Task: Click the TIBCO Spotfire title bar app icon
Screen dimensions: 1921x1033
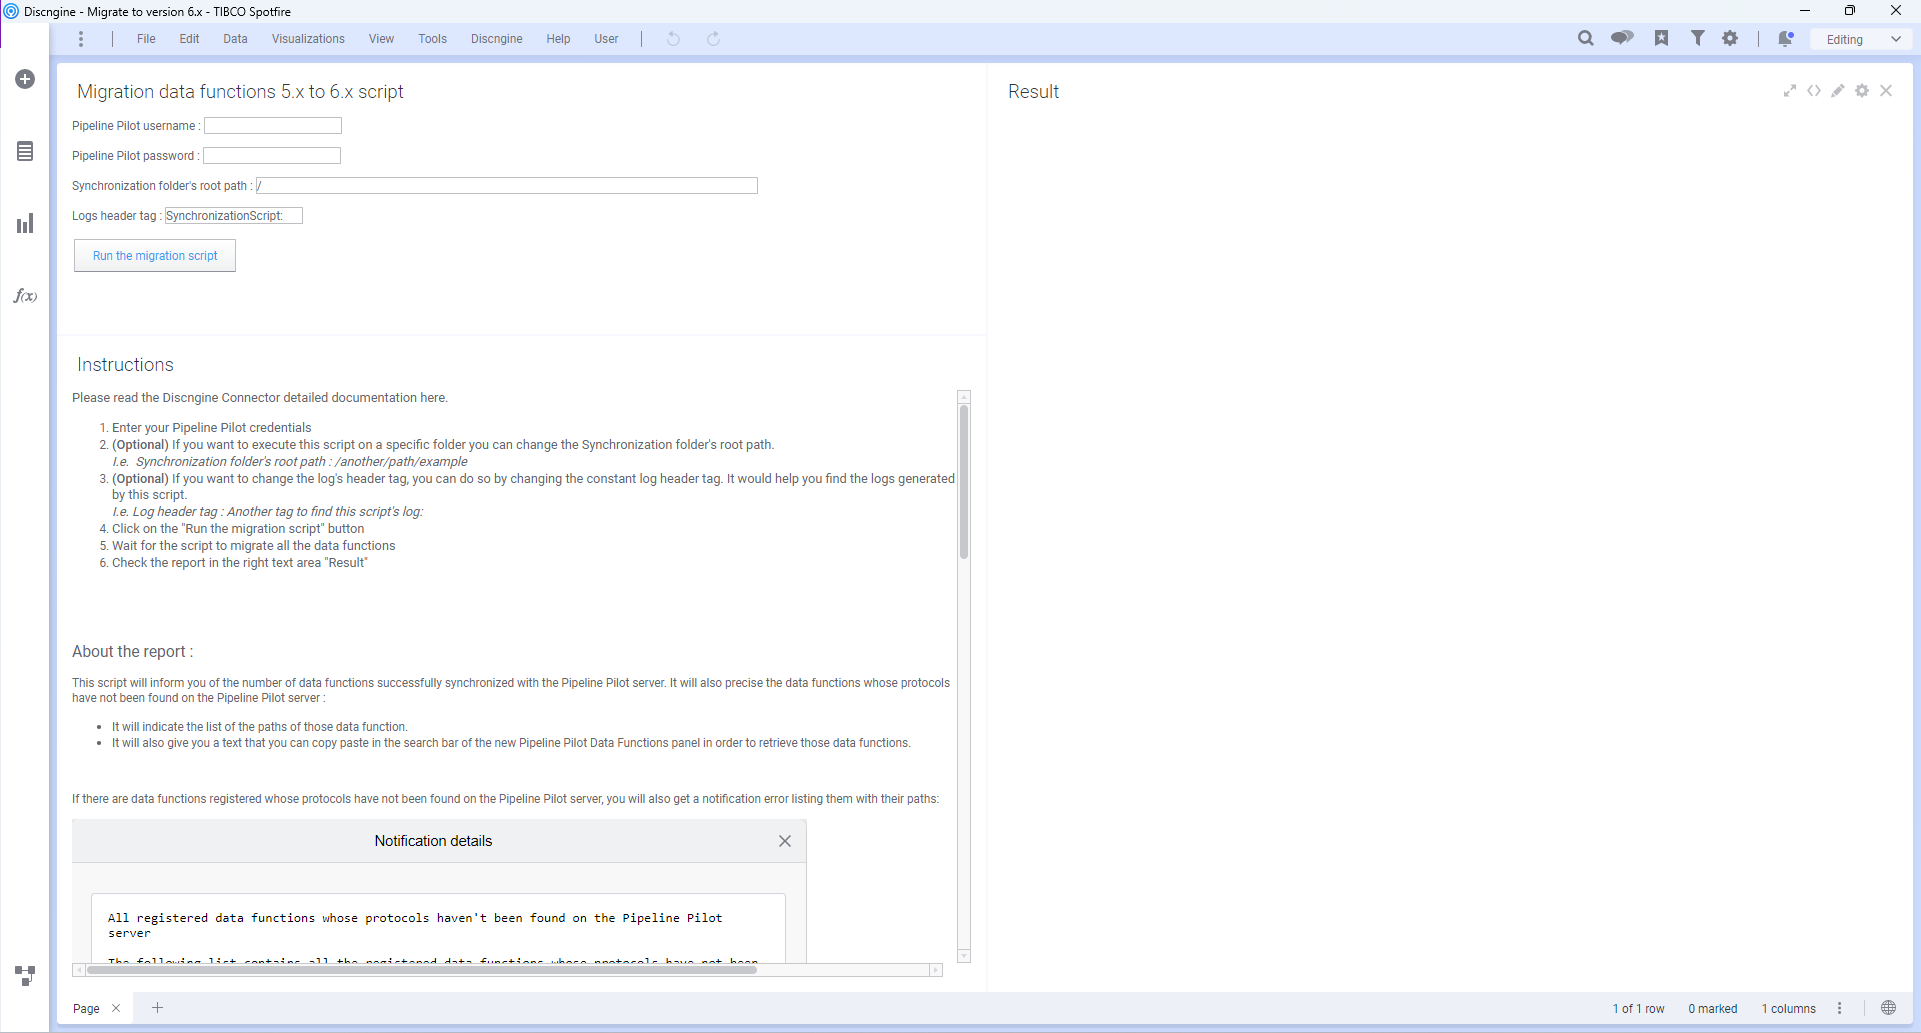Action: click(x=11, y=11)
